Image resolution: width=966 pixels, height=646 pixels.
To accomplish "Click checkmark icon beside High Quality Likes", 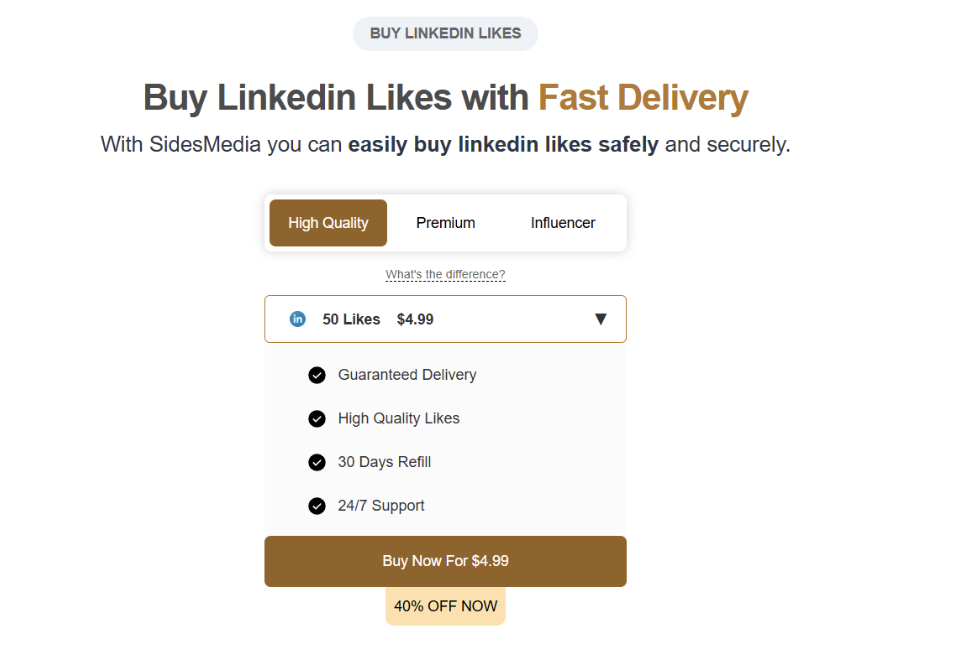I will (x=317, y=419).
